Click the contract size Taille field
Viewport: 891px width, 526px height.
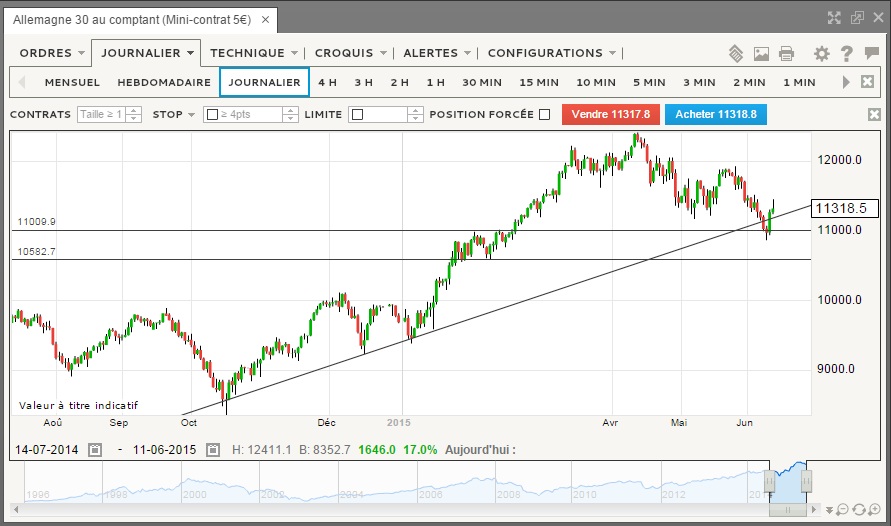pyautogui.click(x=102, y=115)
